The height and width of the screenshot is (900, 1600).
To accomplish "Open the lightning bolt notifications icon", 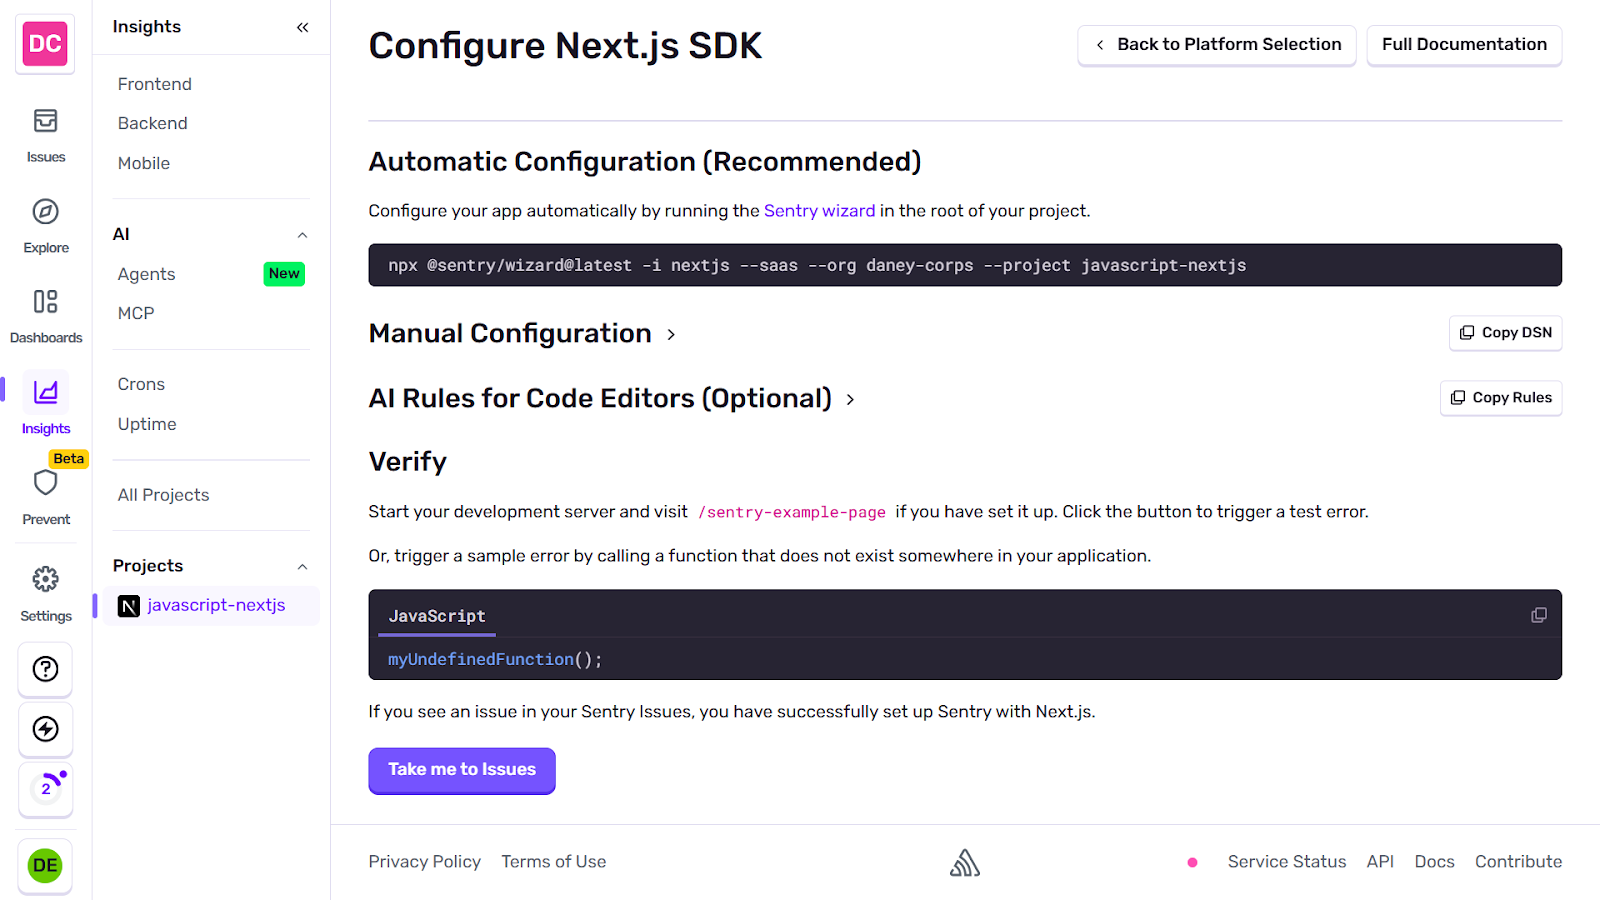I will tap(45, 729).
